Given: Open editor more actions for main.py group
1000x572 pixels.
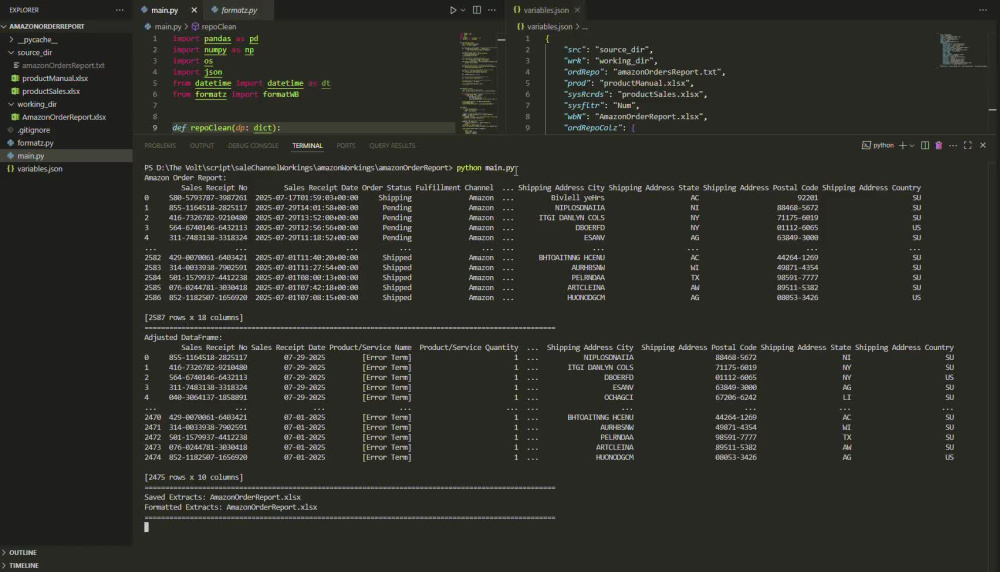Looking at the screenshot, I should (x=492, y=10).
